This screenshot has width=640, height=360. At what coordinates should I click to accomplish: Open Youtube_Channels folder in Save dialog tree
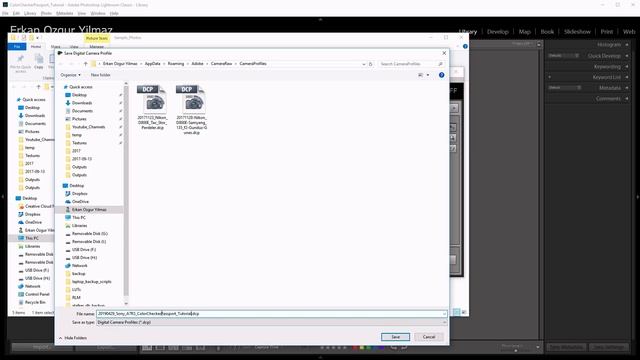click(x=88, y=127)
